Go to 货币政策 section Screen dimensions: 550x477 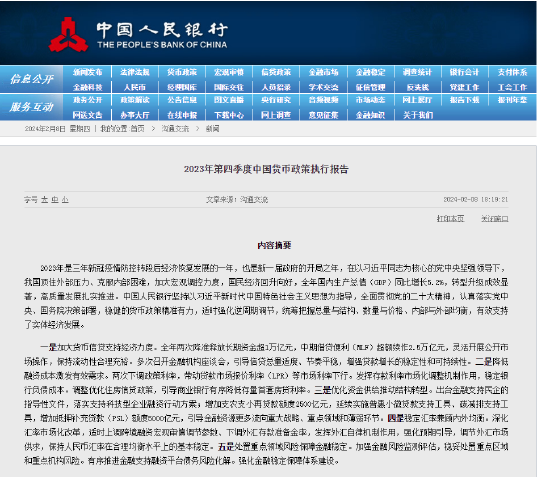click(x=182, y=72)
